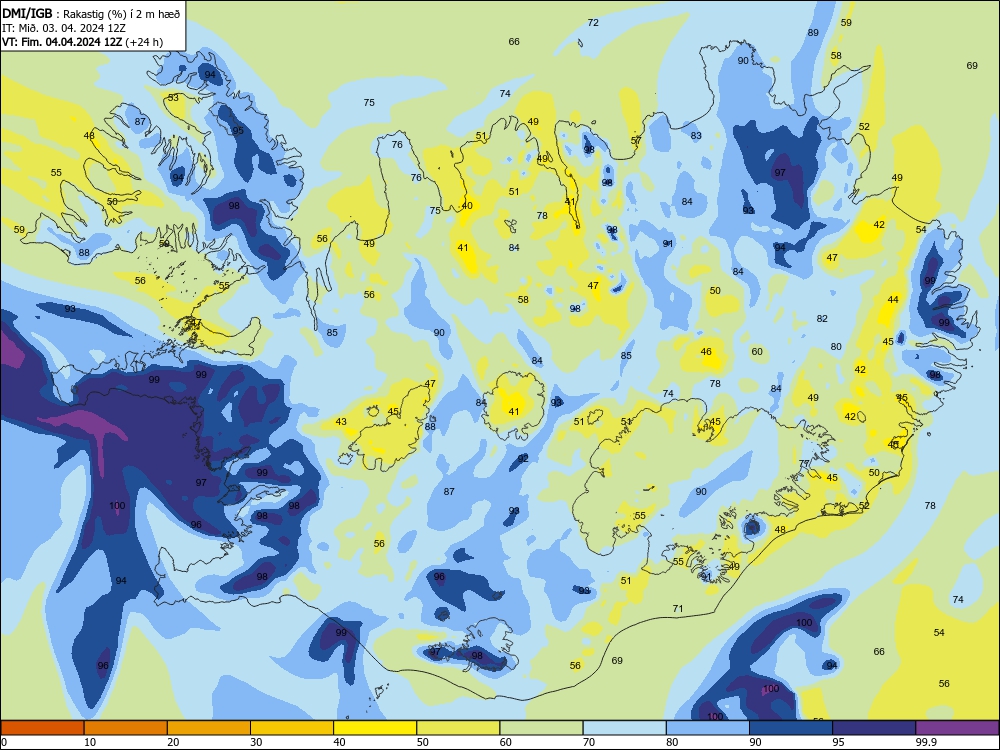Click the 90–95 dark blue legend swatch
Screen dimensions: 1000x750
point(791,728)
